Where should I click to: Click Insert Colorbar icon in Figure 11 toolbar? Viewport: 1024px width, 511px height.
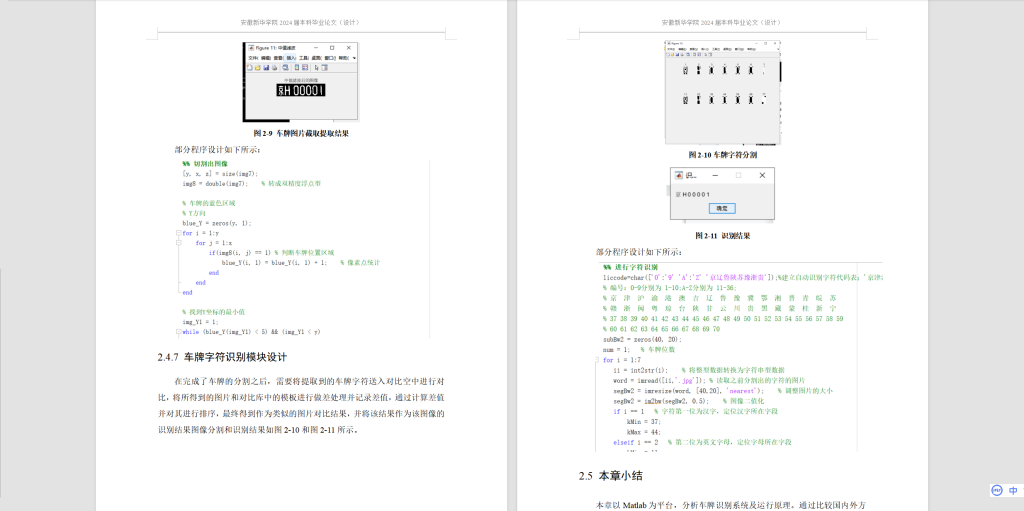[297, 67]
